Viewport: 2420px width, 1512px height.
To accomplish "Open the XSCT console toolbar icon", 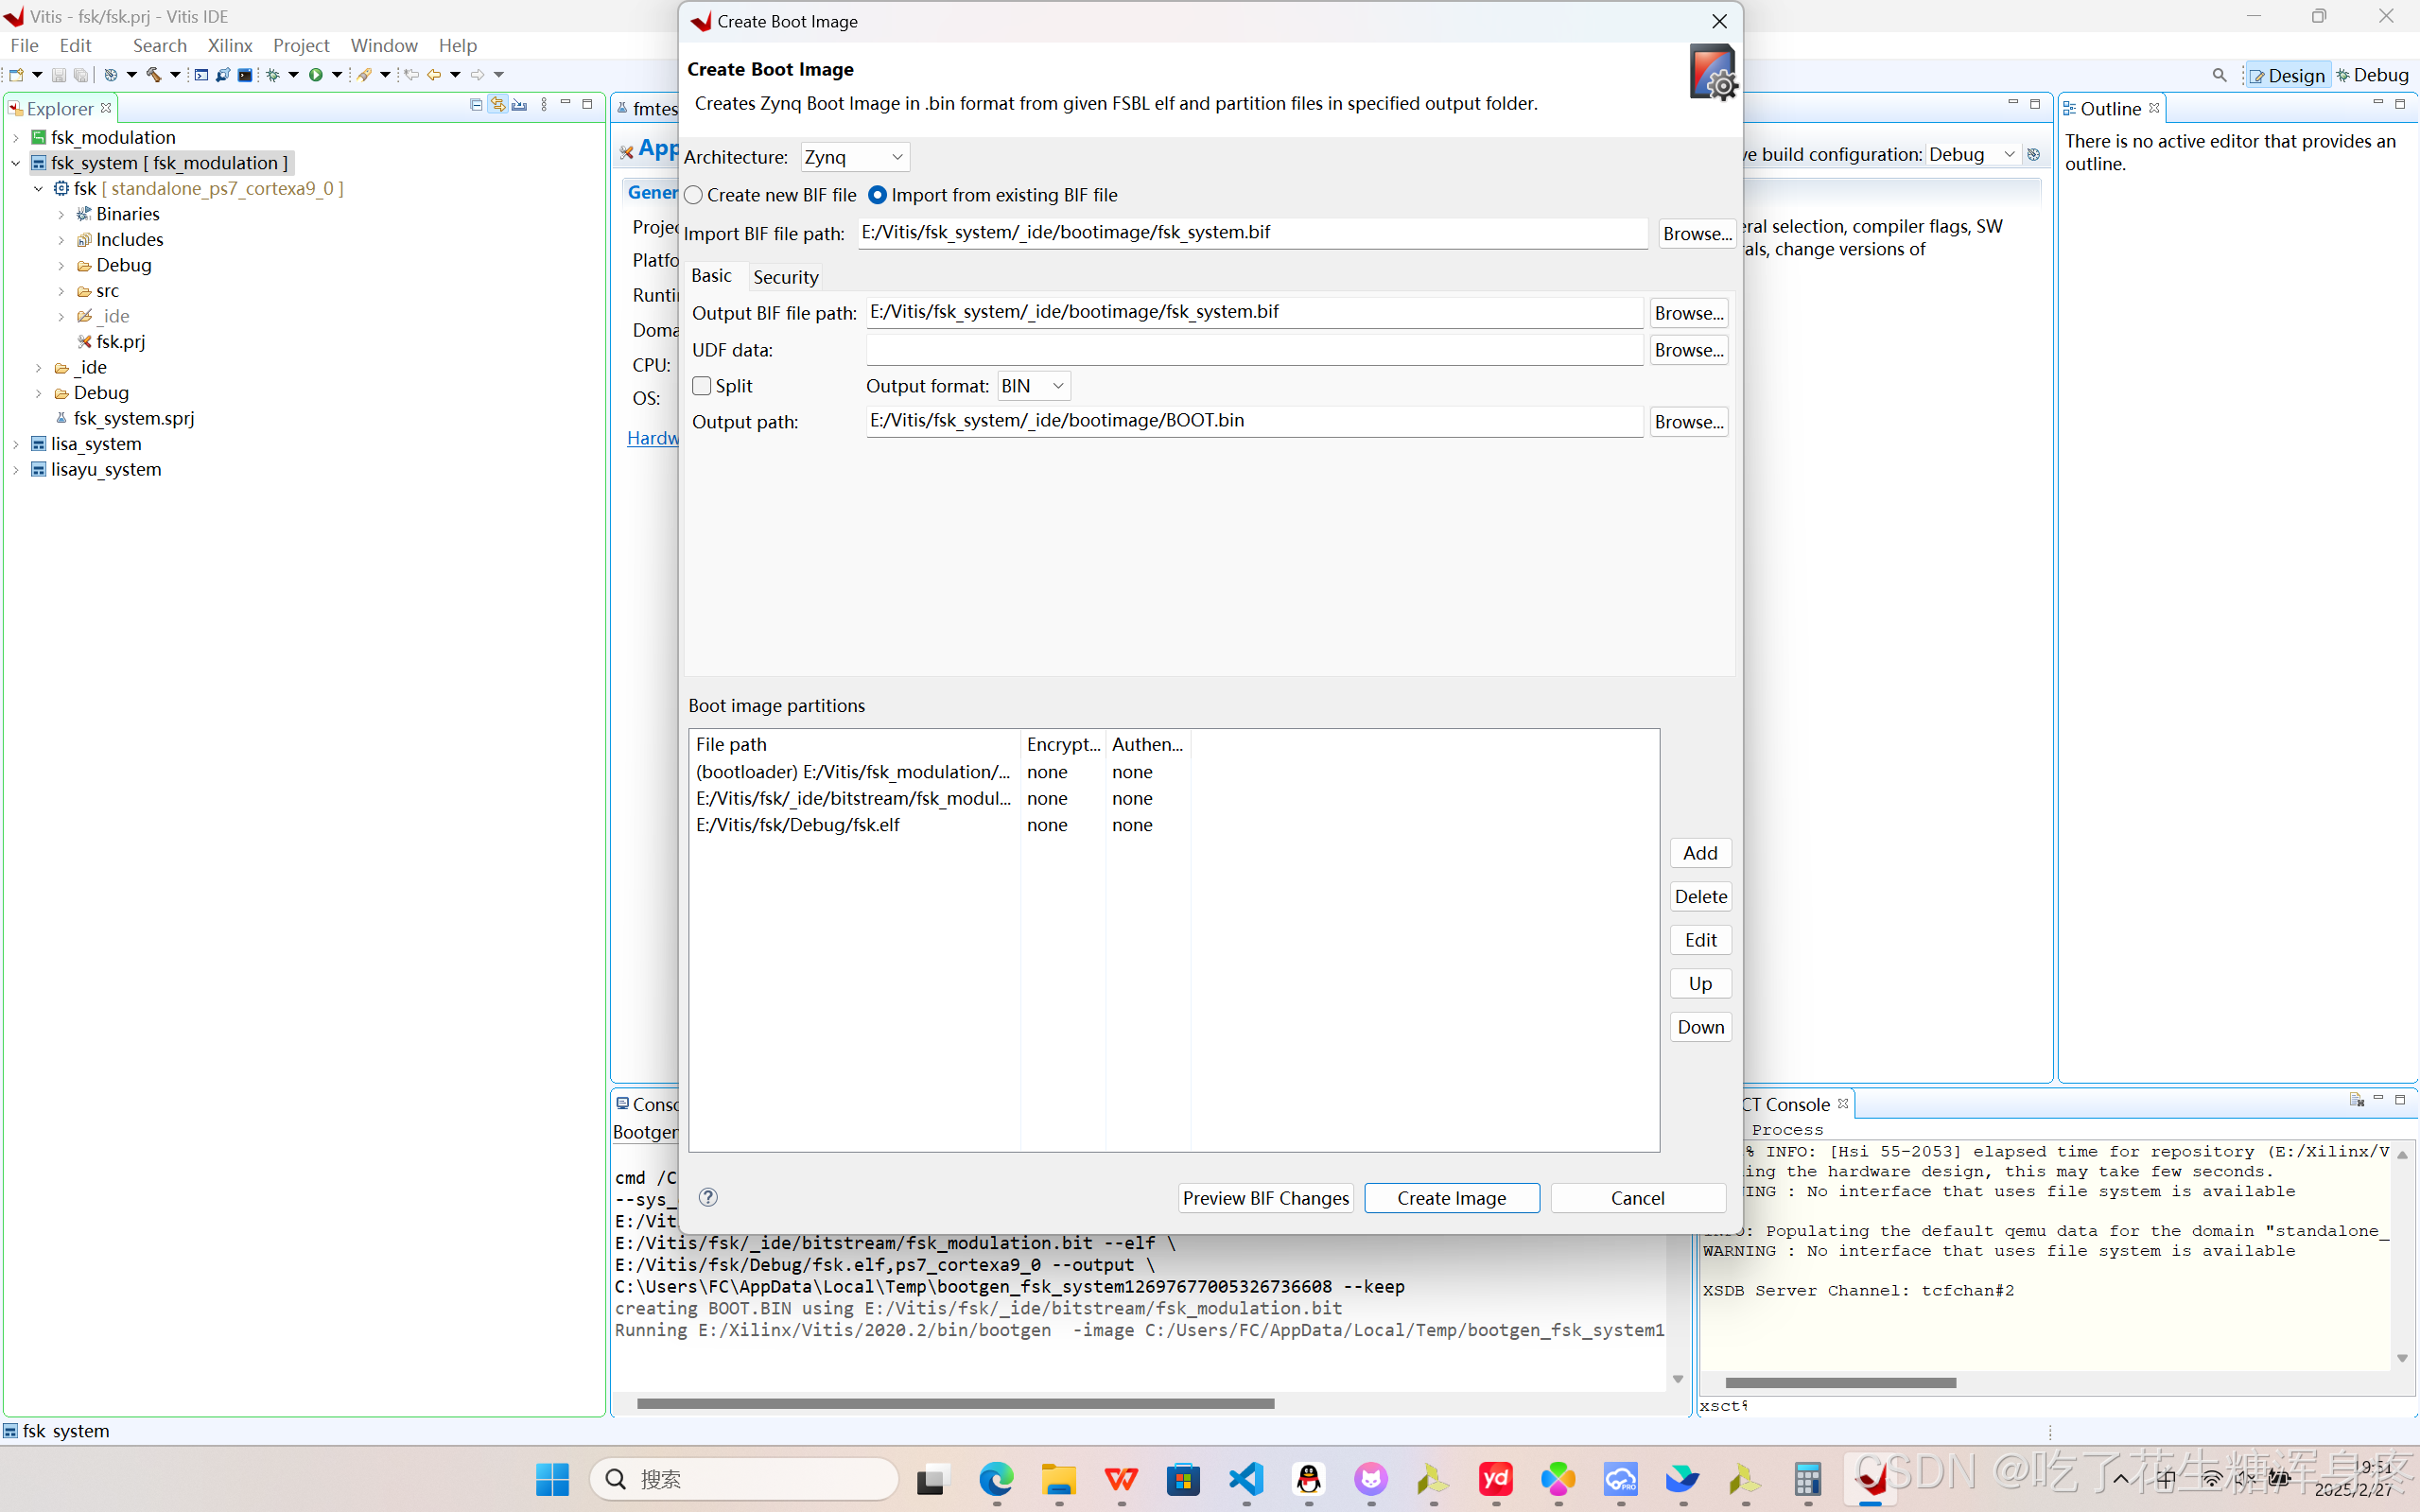I will 201,75.
